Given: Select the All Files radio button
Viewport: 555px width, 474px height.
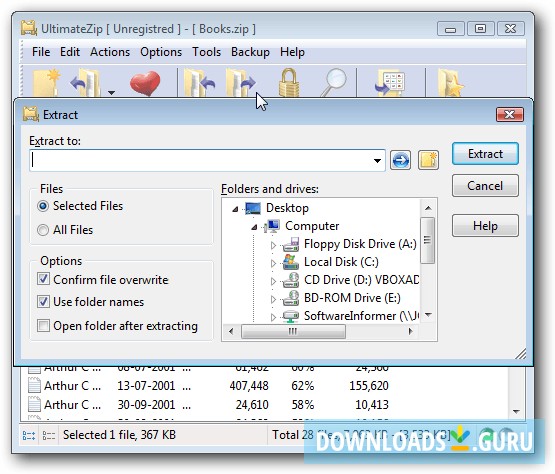Looking at the screenshot, I should [43, 230].
